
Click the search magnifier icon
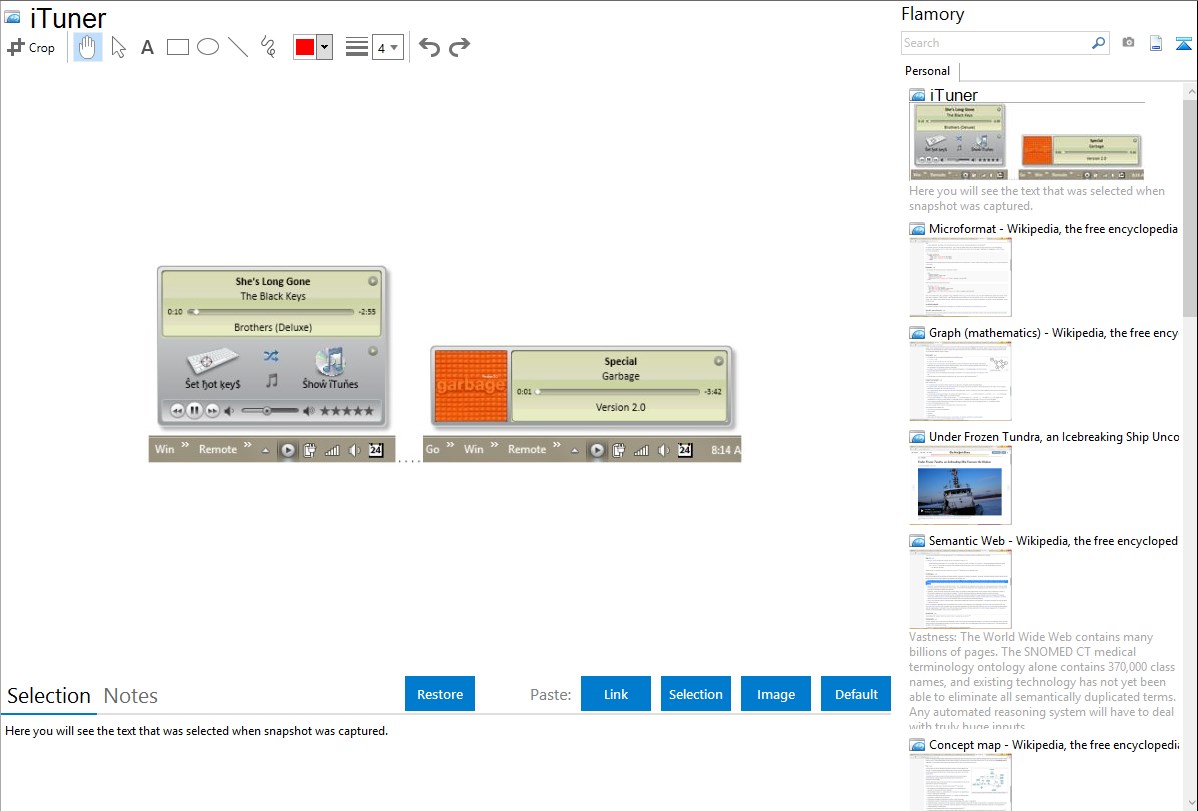click(x=1098, y=43)
